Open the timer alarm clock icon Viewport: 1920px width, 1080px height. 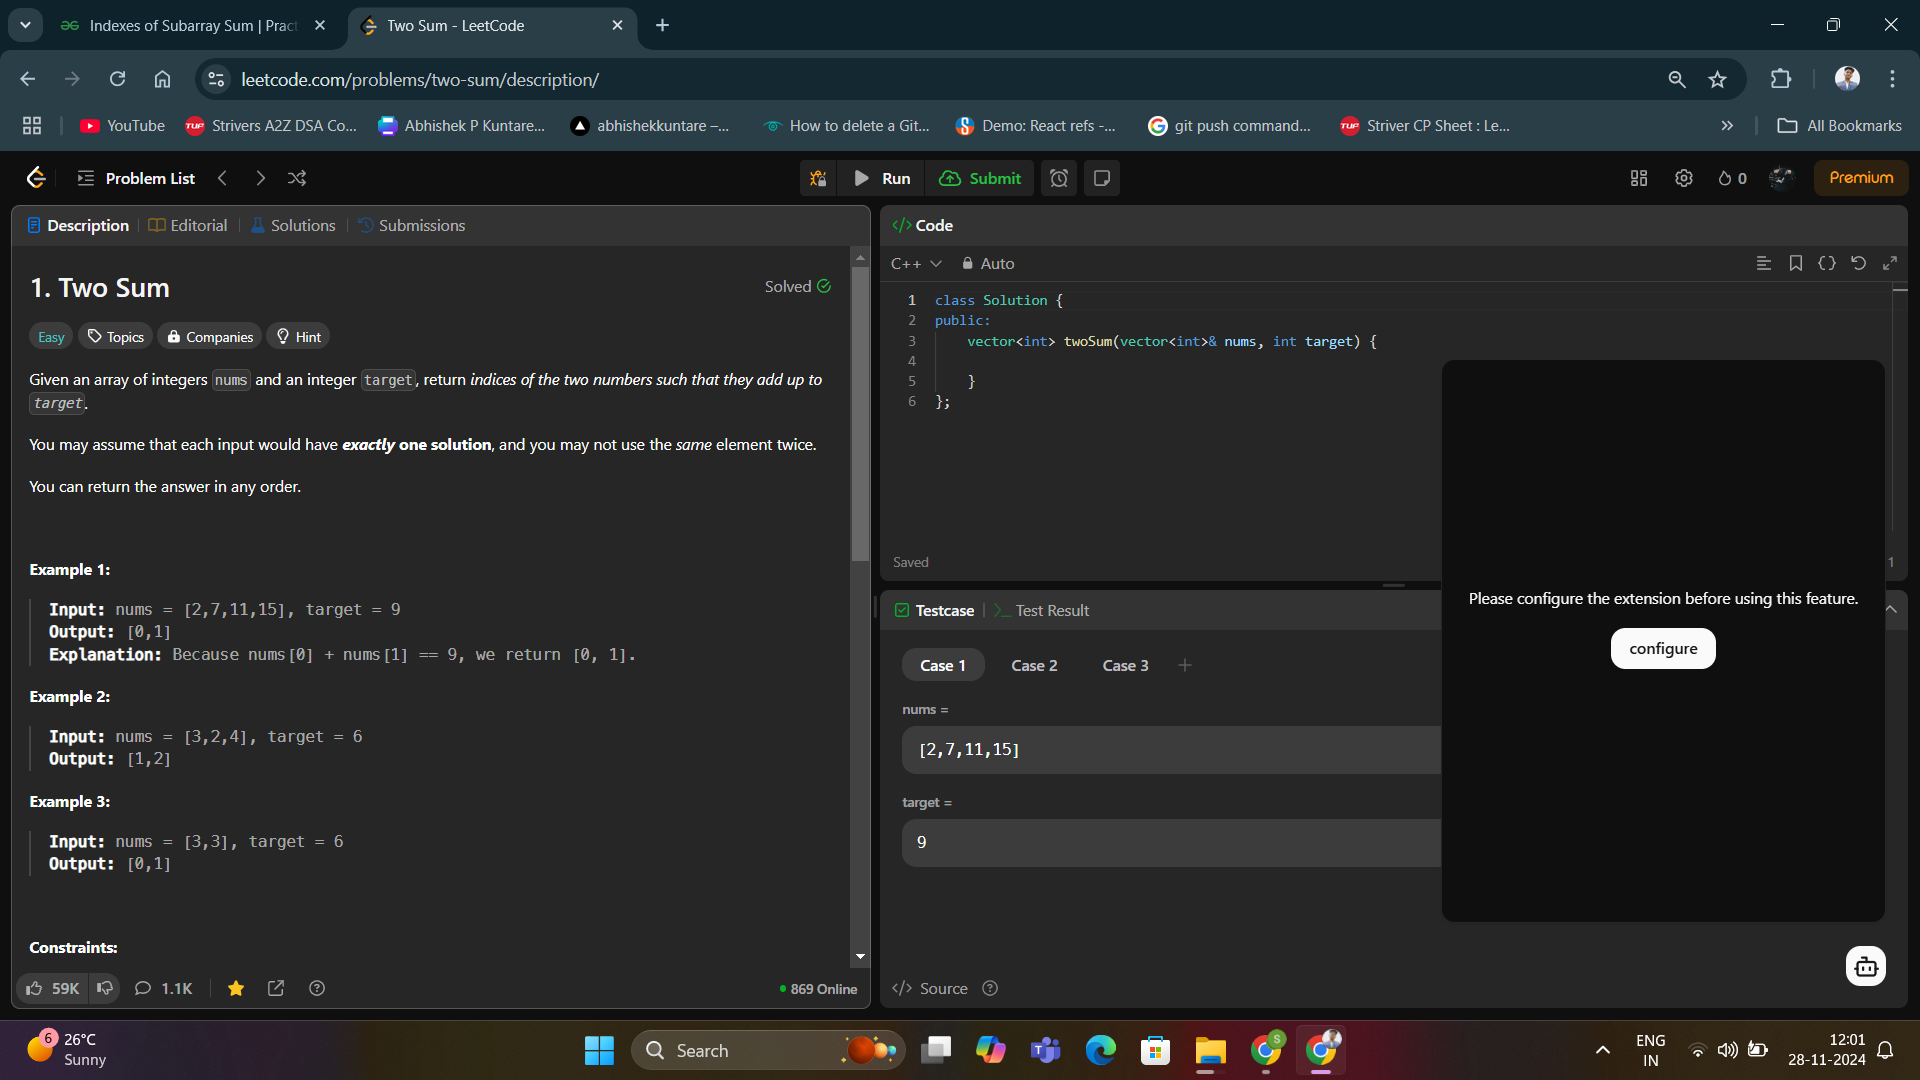(x=1059, y=178)
